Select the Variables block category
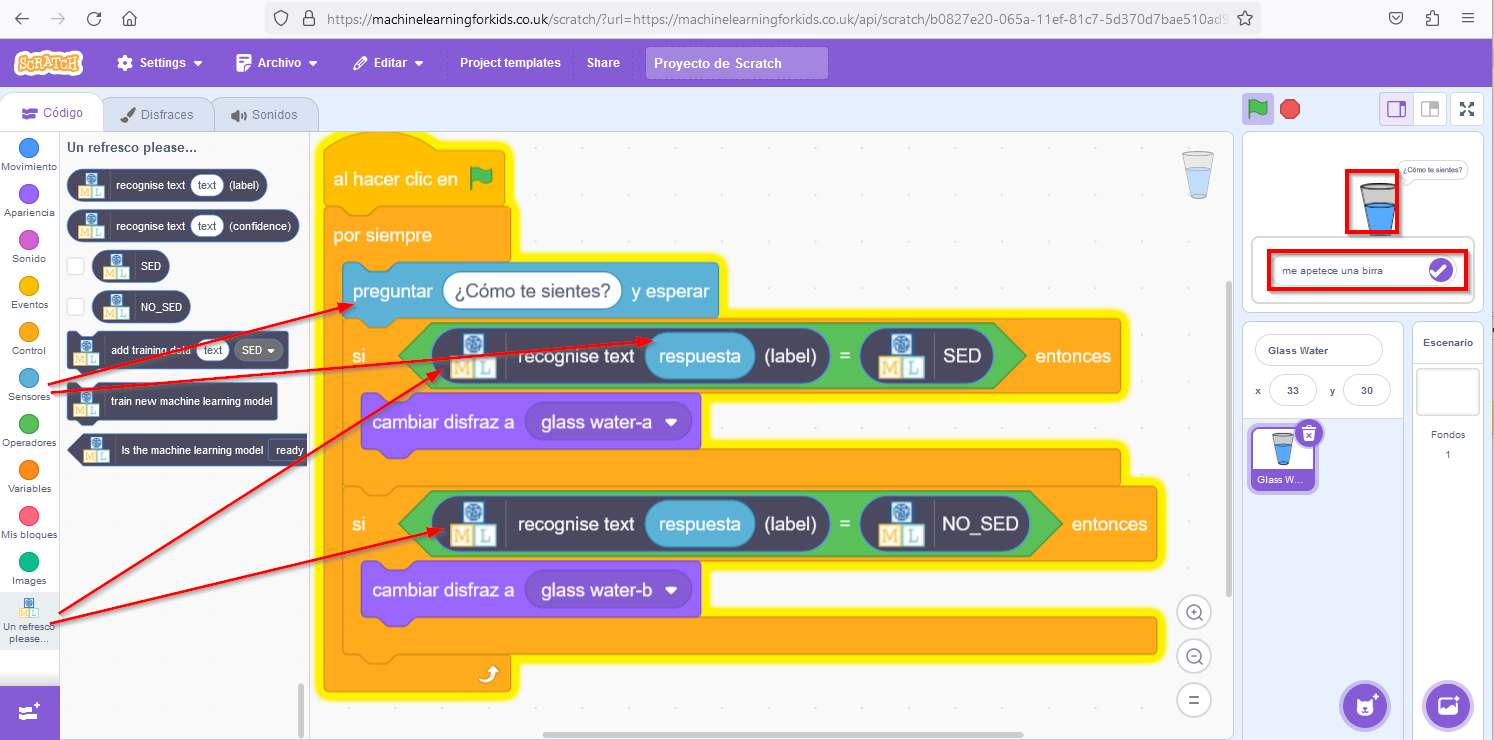 point(29,477)
